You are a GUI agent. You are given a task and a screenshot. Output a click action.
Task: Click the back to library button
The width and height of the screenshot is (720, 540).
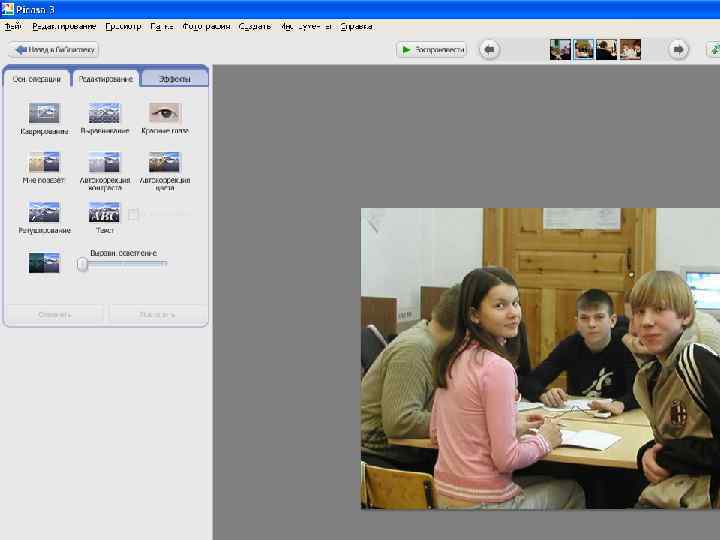click(x=54, y=50)
